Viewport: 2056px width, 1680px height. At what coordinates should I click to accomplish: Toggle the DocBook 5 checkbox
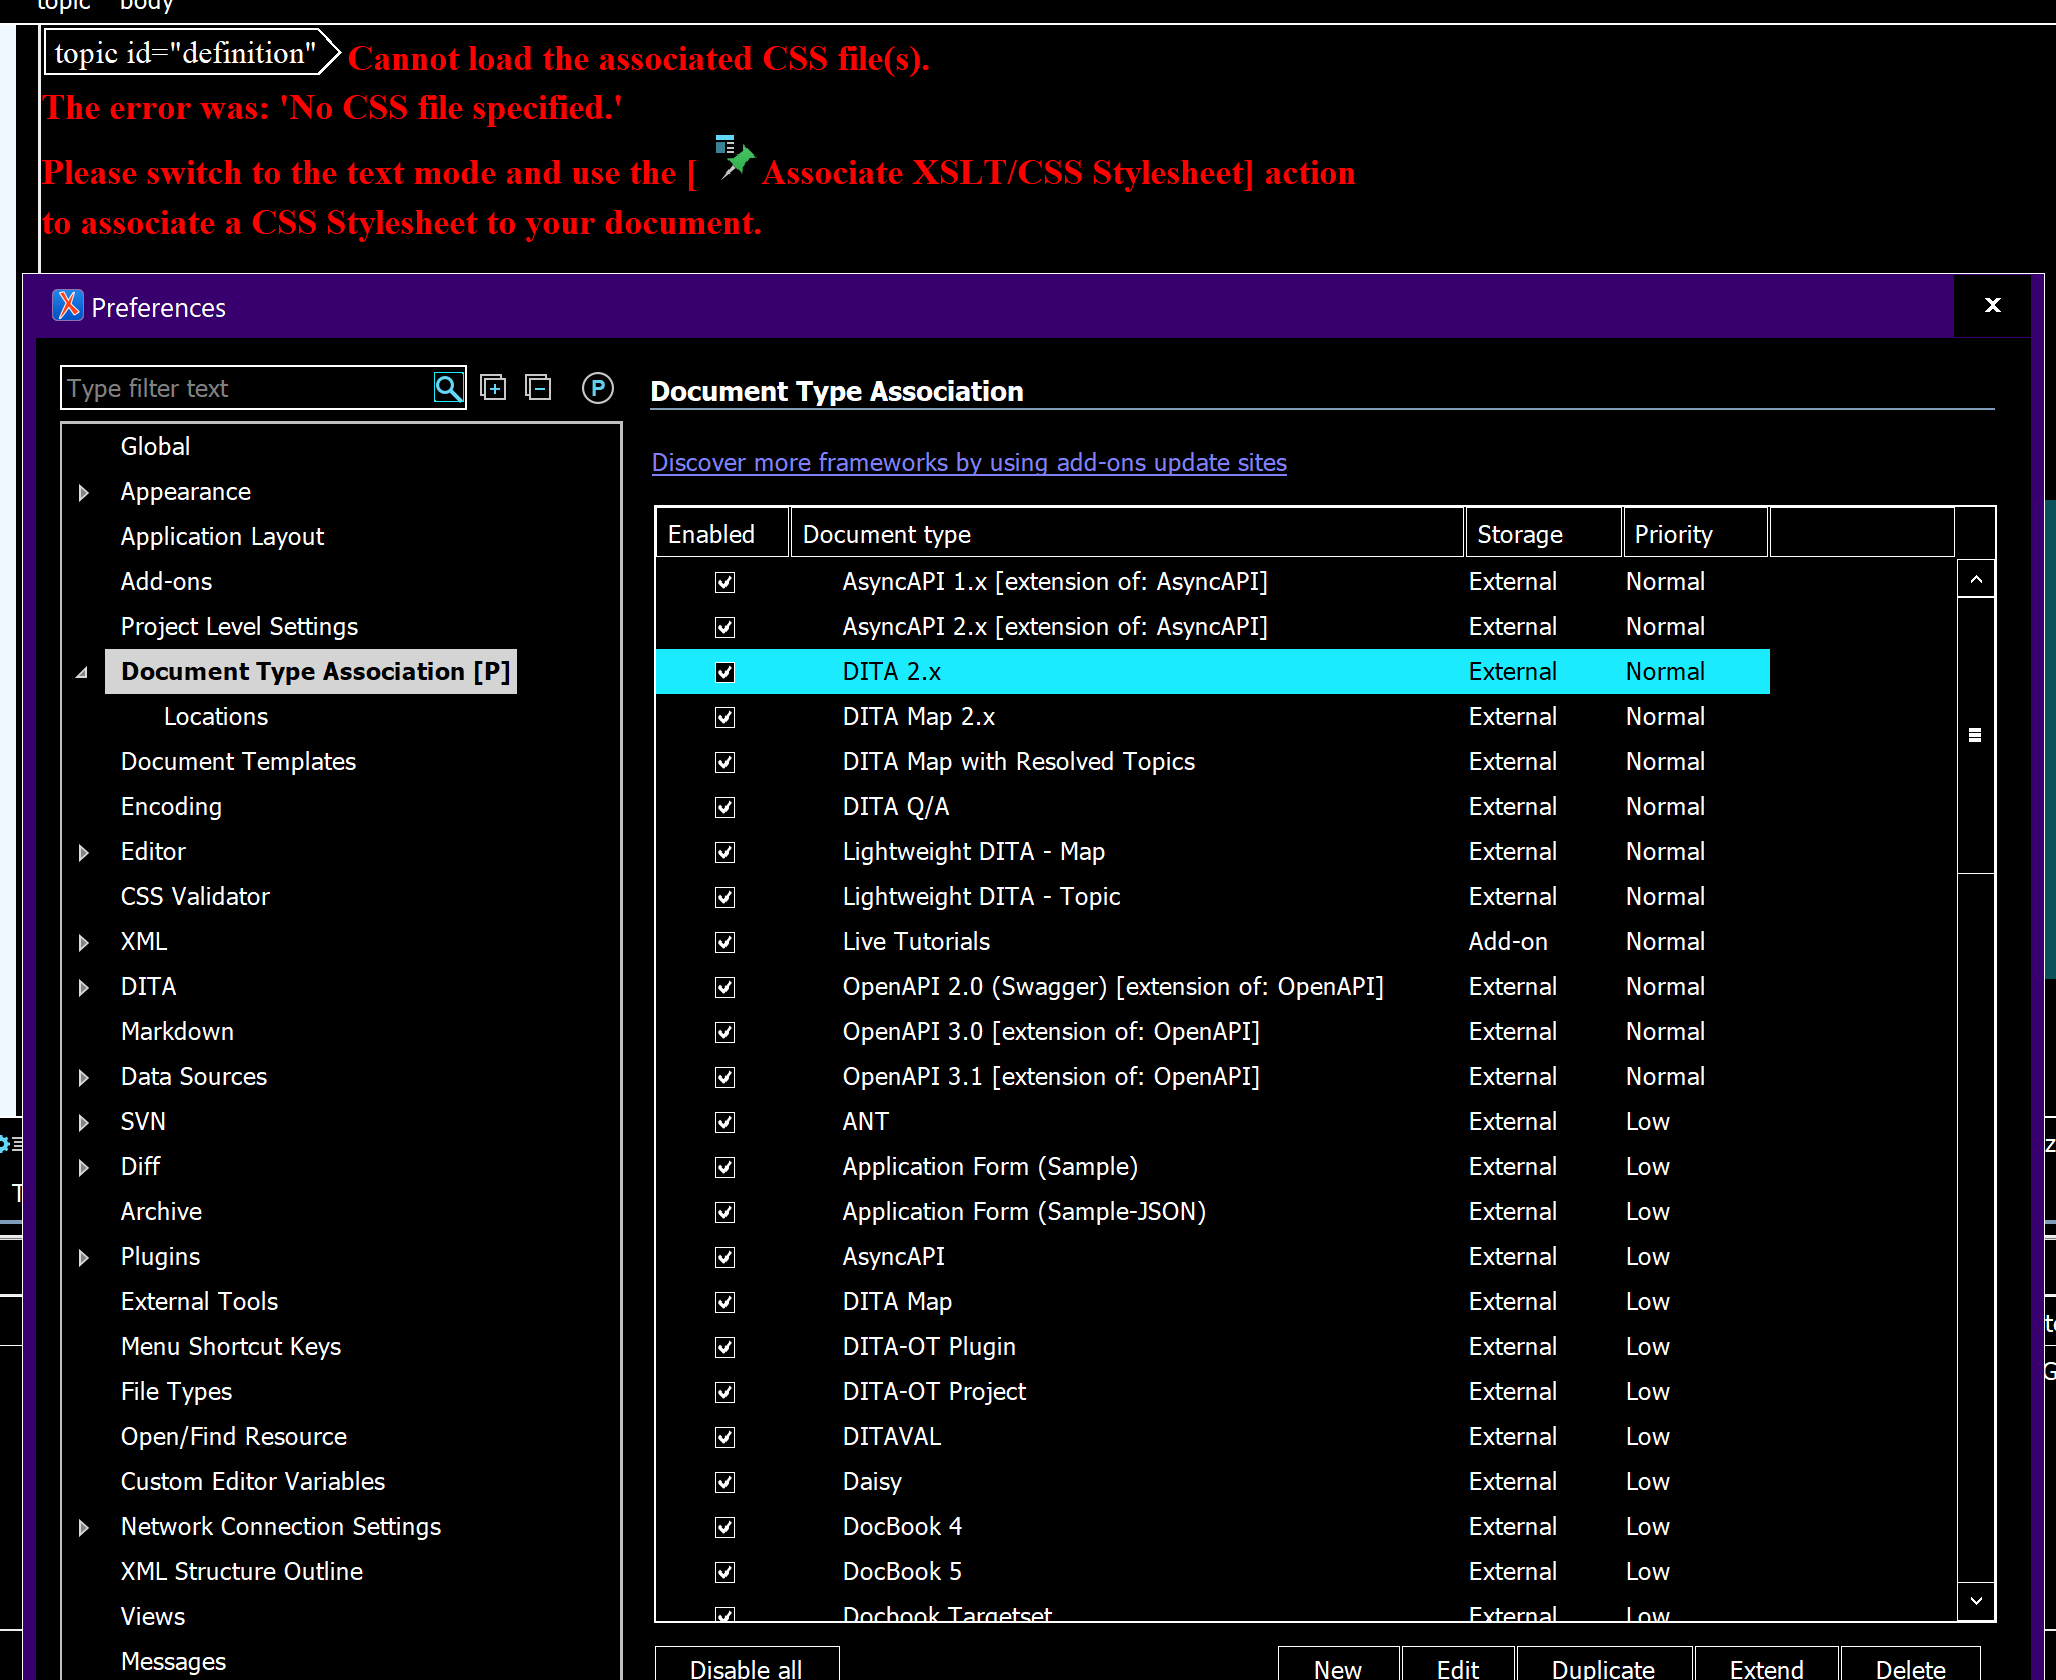coord(725,1572)
